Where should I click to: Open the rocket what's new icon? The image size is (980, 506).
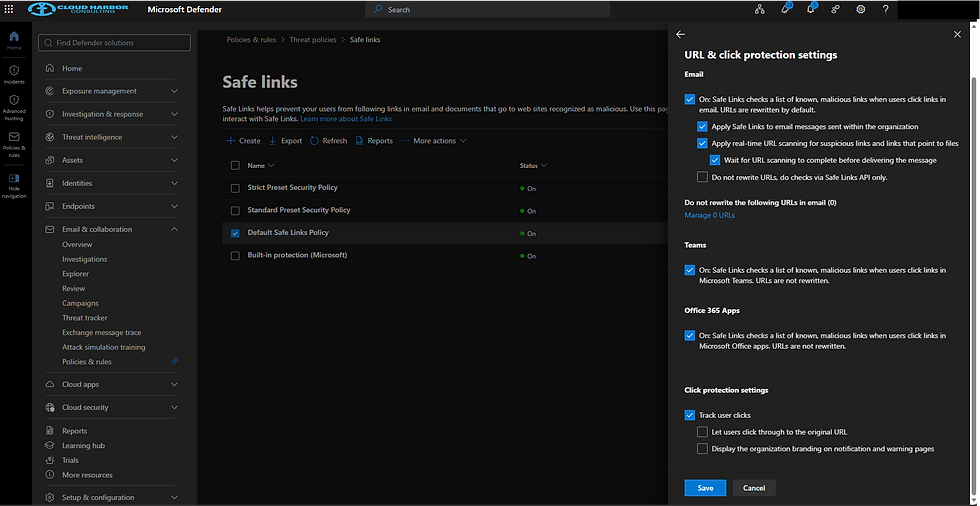[x=786, y=9]
